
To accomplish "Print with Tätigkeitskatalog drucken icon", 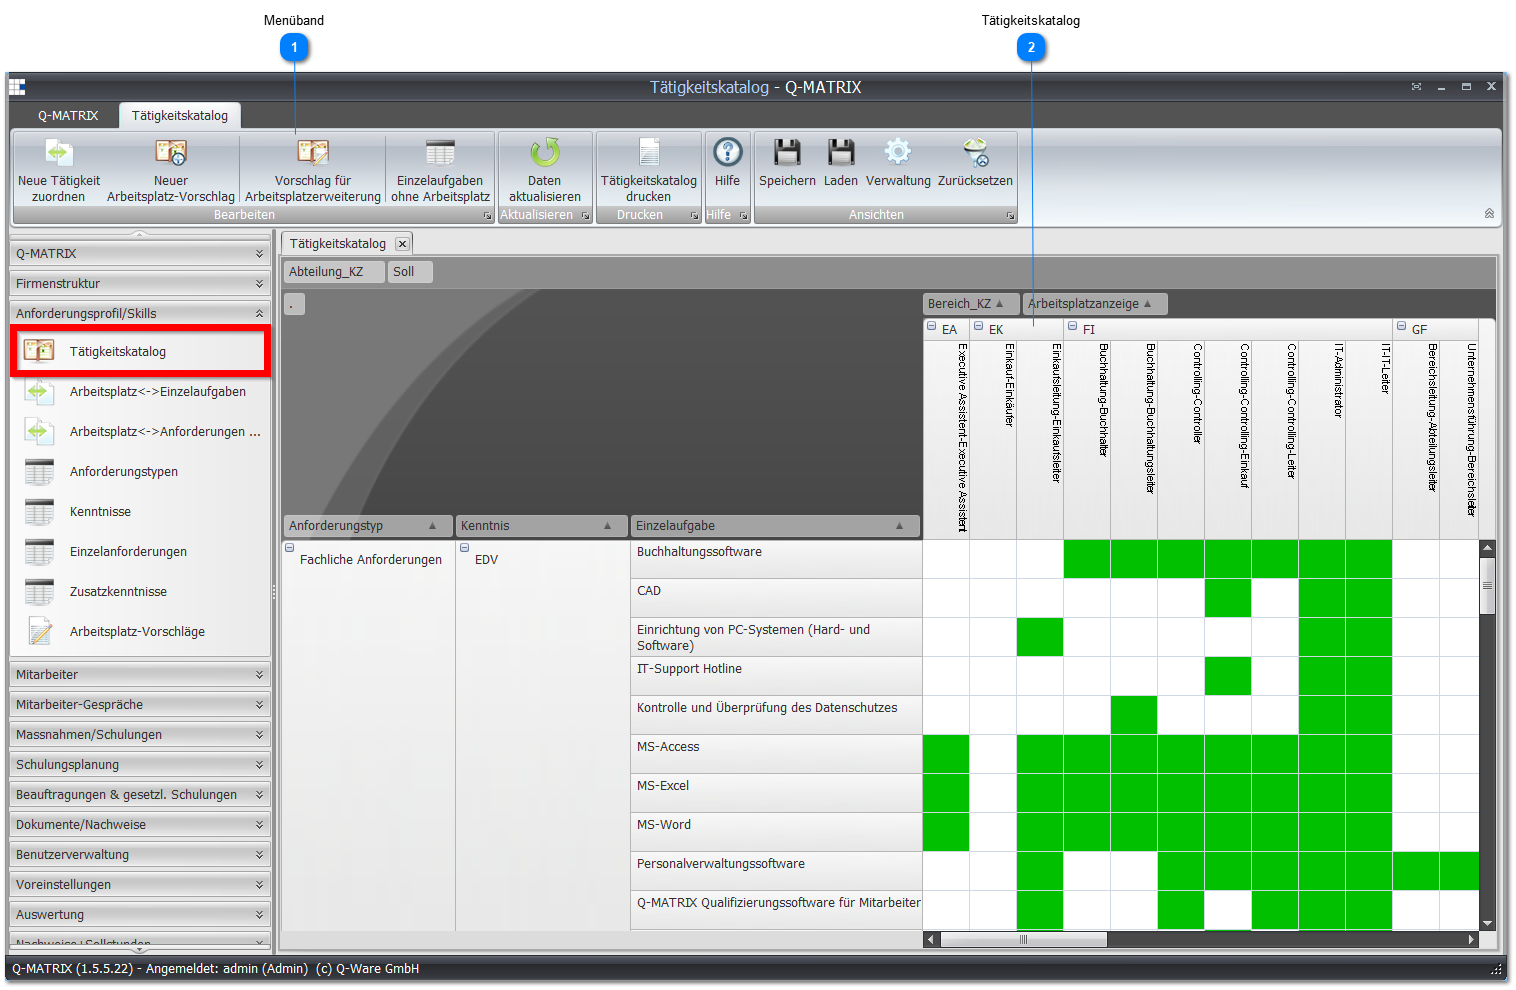I will tap(649, 152).
